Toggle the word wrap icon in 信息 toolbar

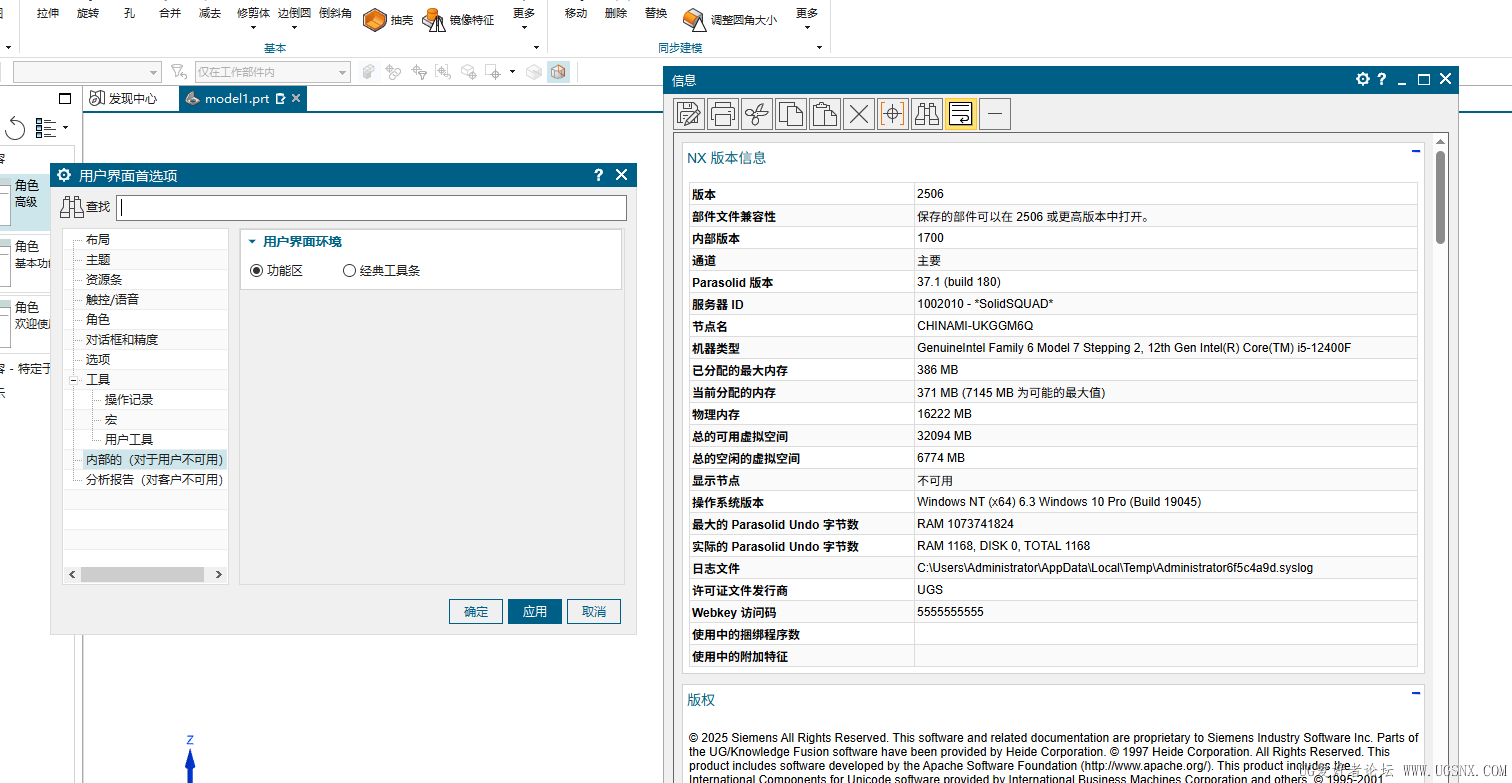coord(961,114)
